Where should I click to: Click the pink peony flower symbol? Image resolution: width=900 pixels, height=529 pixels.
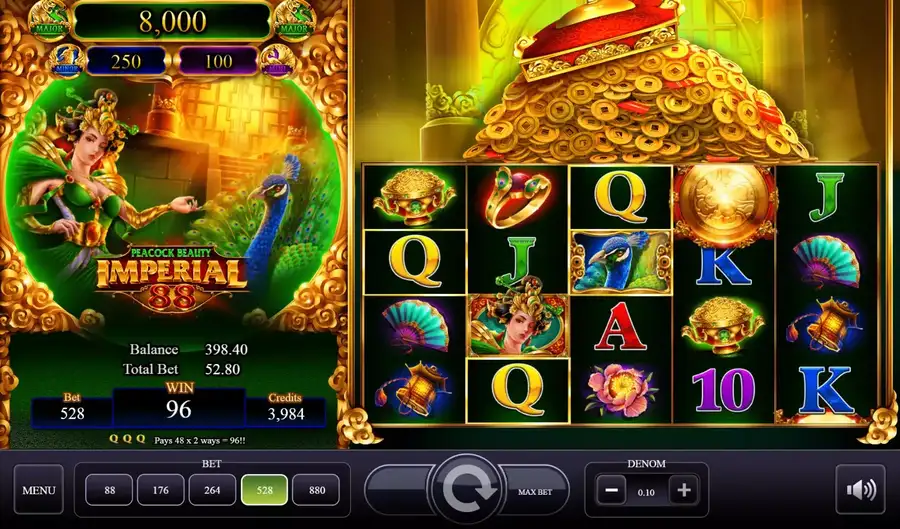pyautogui.click(x=620, y=391)
